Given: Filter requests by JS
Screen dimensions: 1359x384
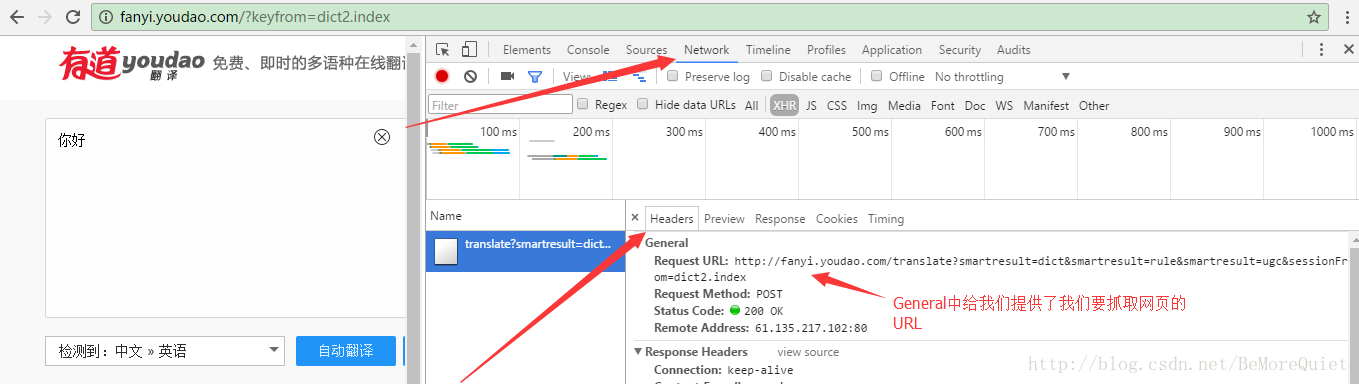Looking at the screenshot, I should pos(811,105).
